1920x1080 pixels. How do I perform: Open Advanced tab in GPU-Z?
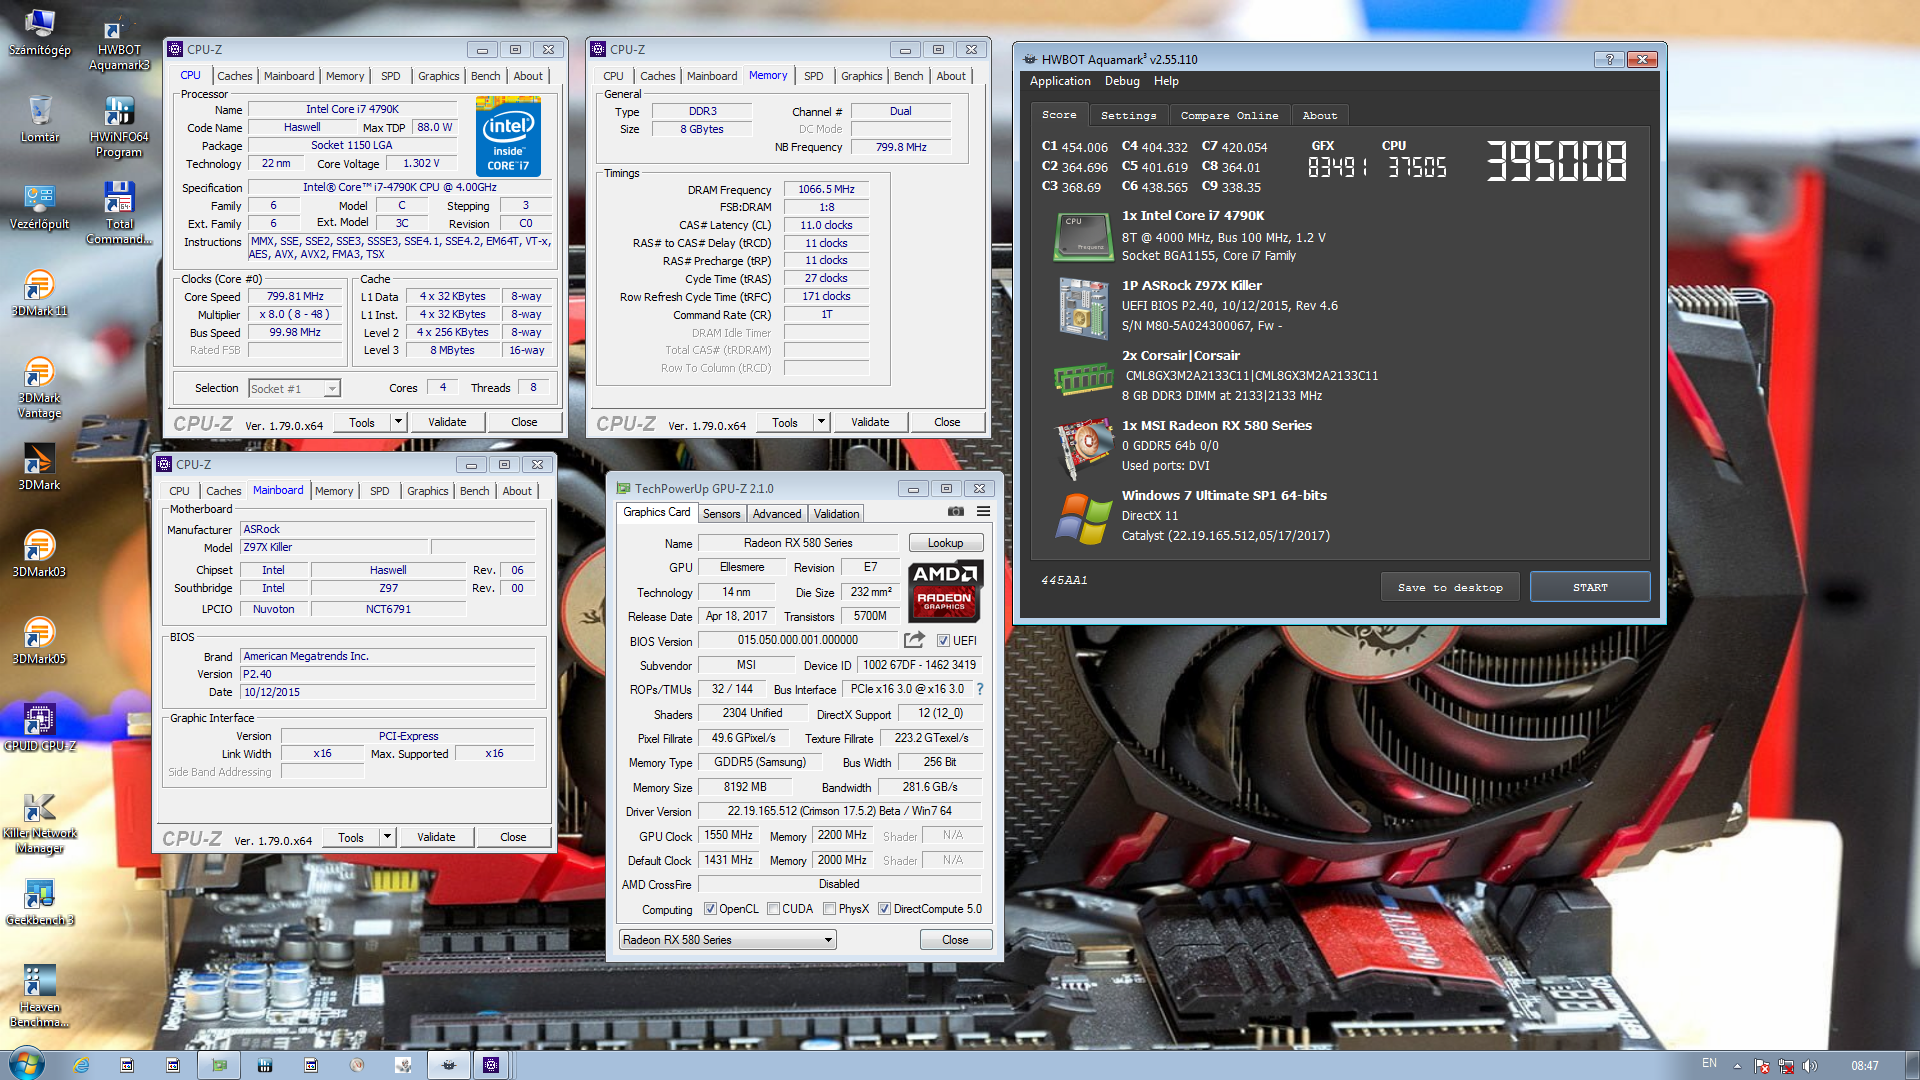point(777,514)
